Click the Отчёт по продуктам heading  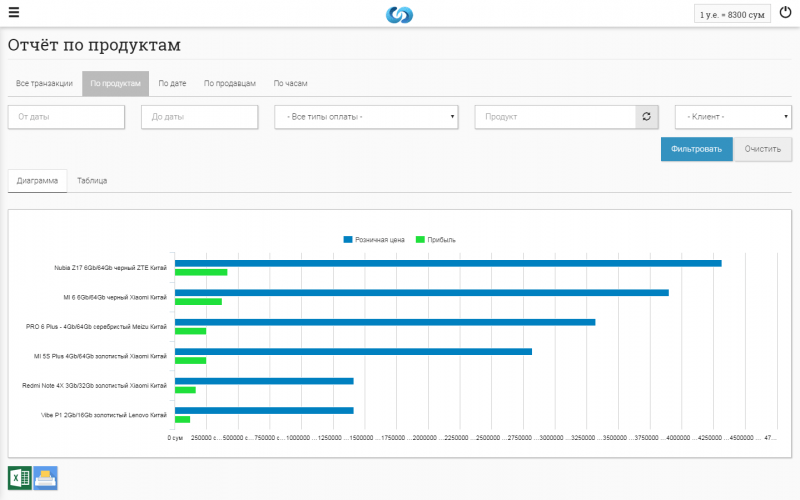(94, 45)
